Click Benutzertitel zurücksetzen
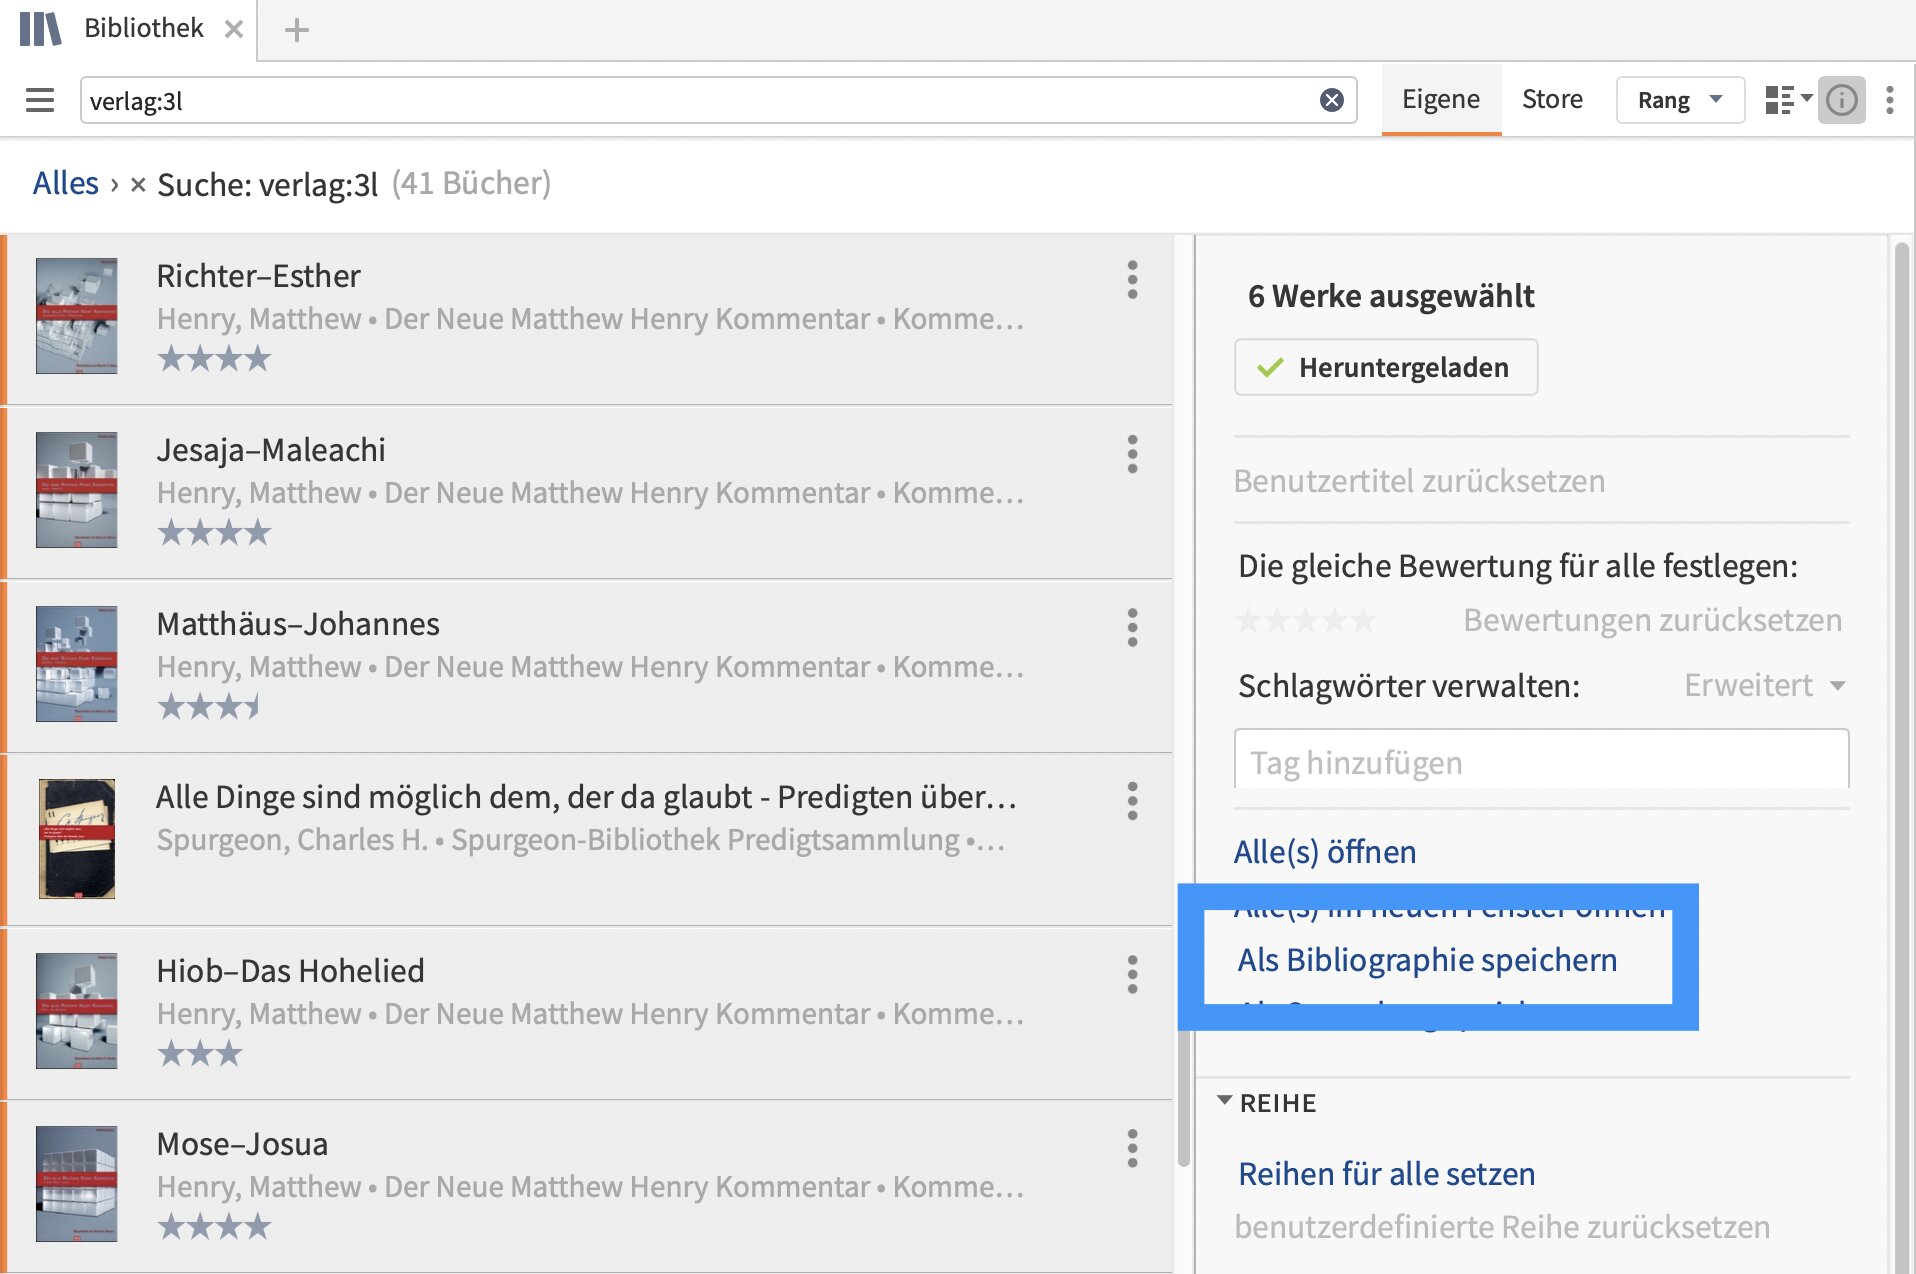Viewport: 1916px width, 1274px height. tap(1419, 481)
